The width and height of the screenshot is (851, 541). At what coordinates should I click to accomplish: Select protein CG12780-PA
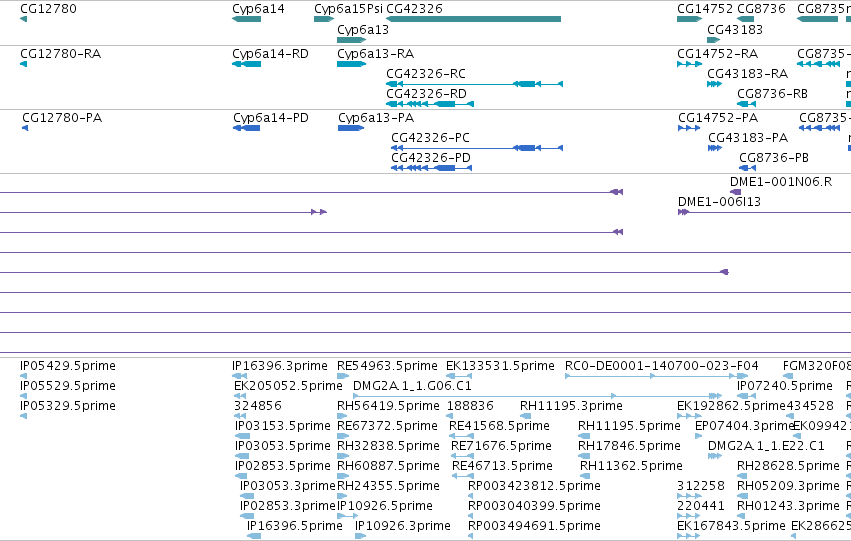pyautogui.click(x=62, y=118)
